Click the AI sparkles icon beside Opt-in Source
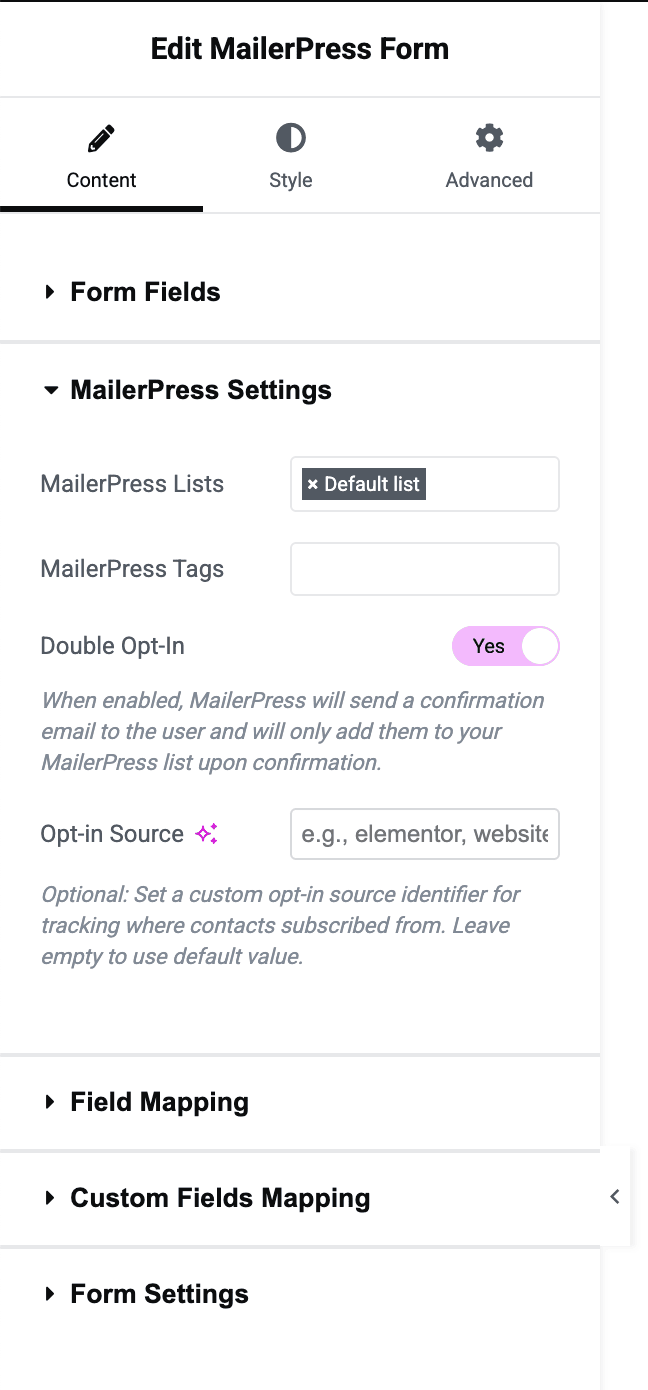 click(204, 833)
